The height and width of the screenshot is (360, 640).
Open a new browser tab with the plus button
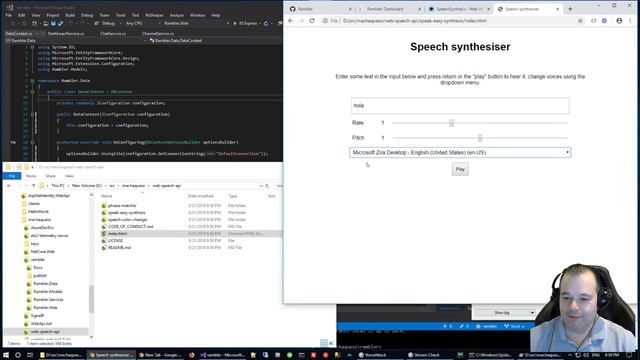click(x=570, y=9)
